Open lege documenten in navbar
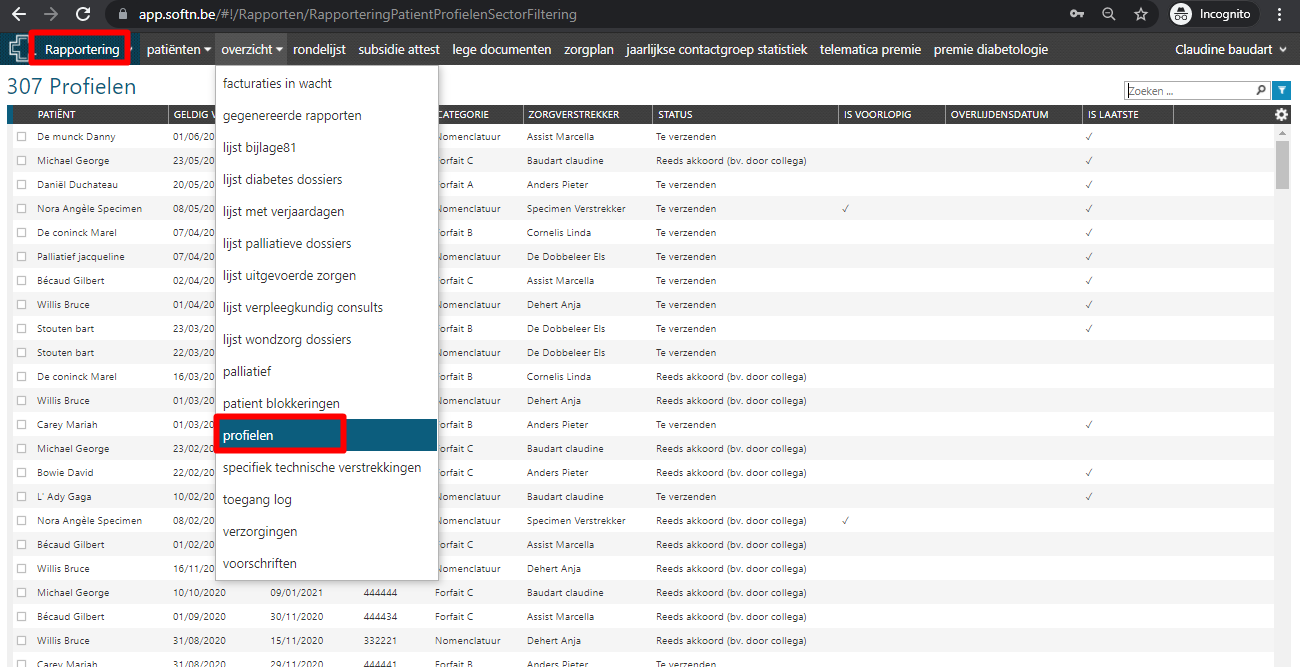This screenshot has height=667, width=1300. point(501,49)
